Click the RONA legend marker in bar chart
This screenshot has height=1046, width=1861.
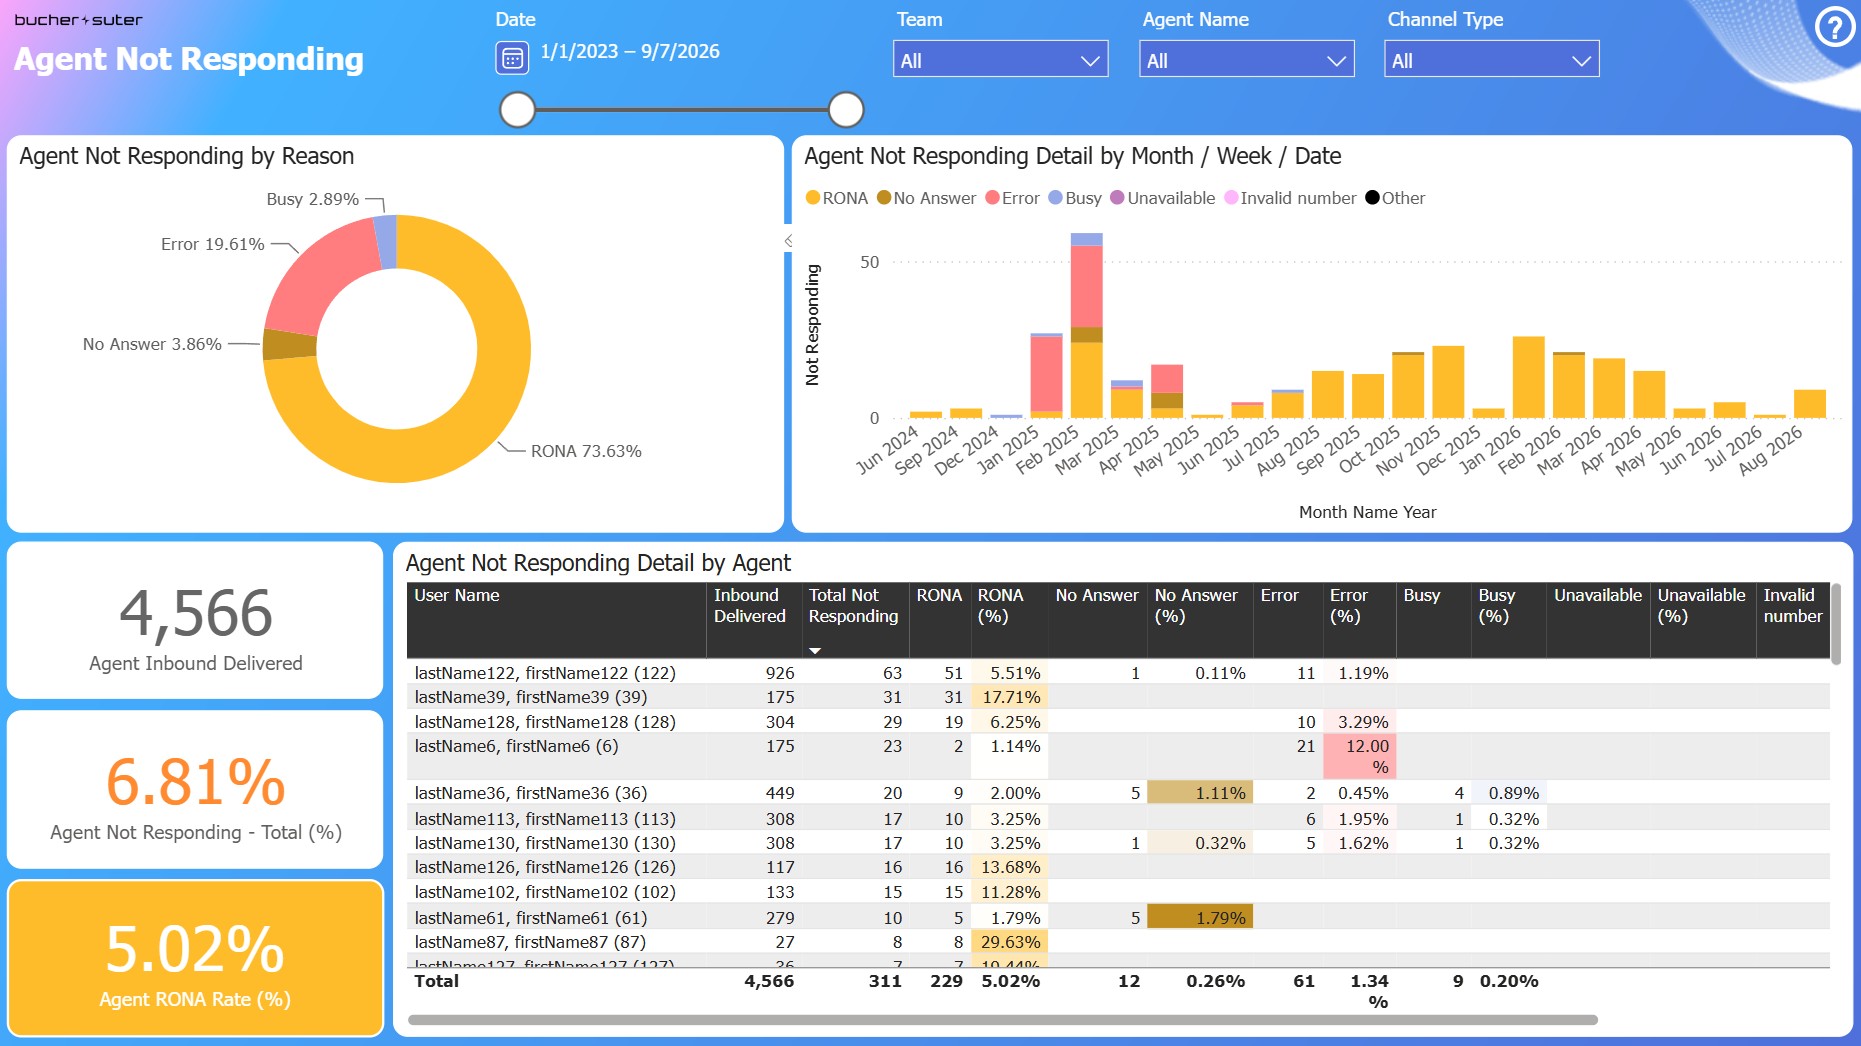click(x=813, y=198)
